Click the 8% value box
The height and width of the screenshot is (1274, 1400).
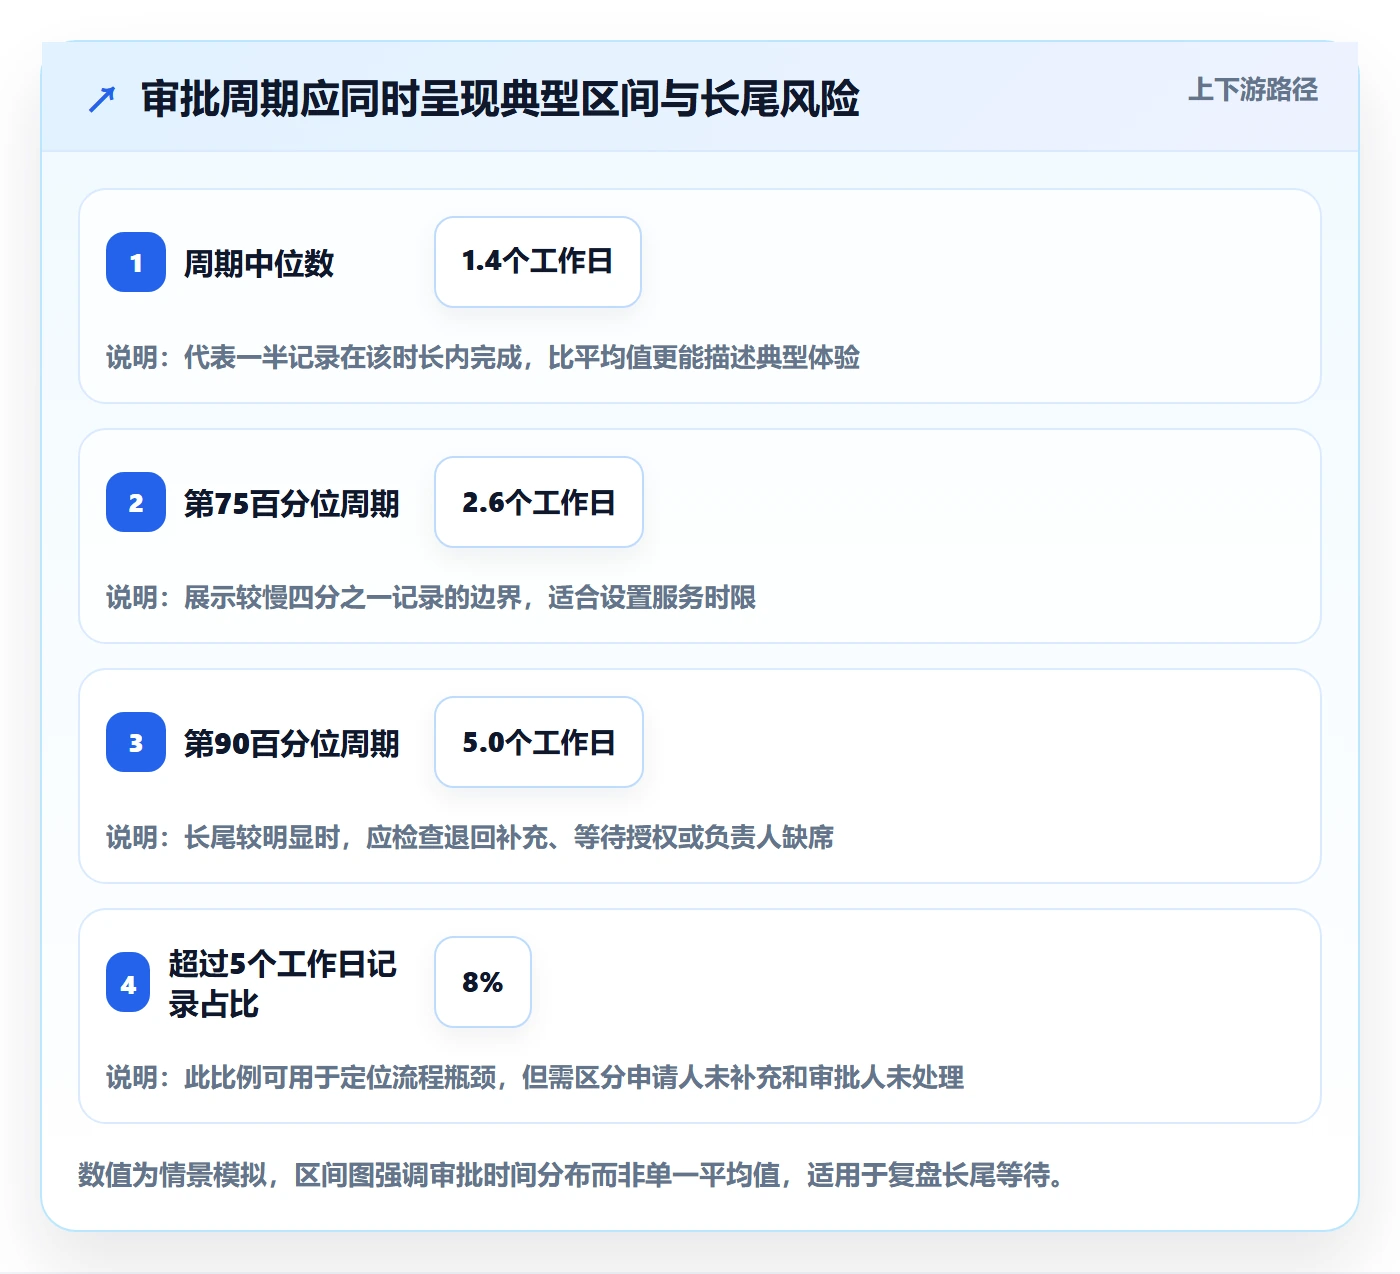coord(483,982)
